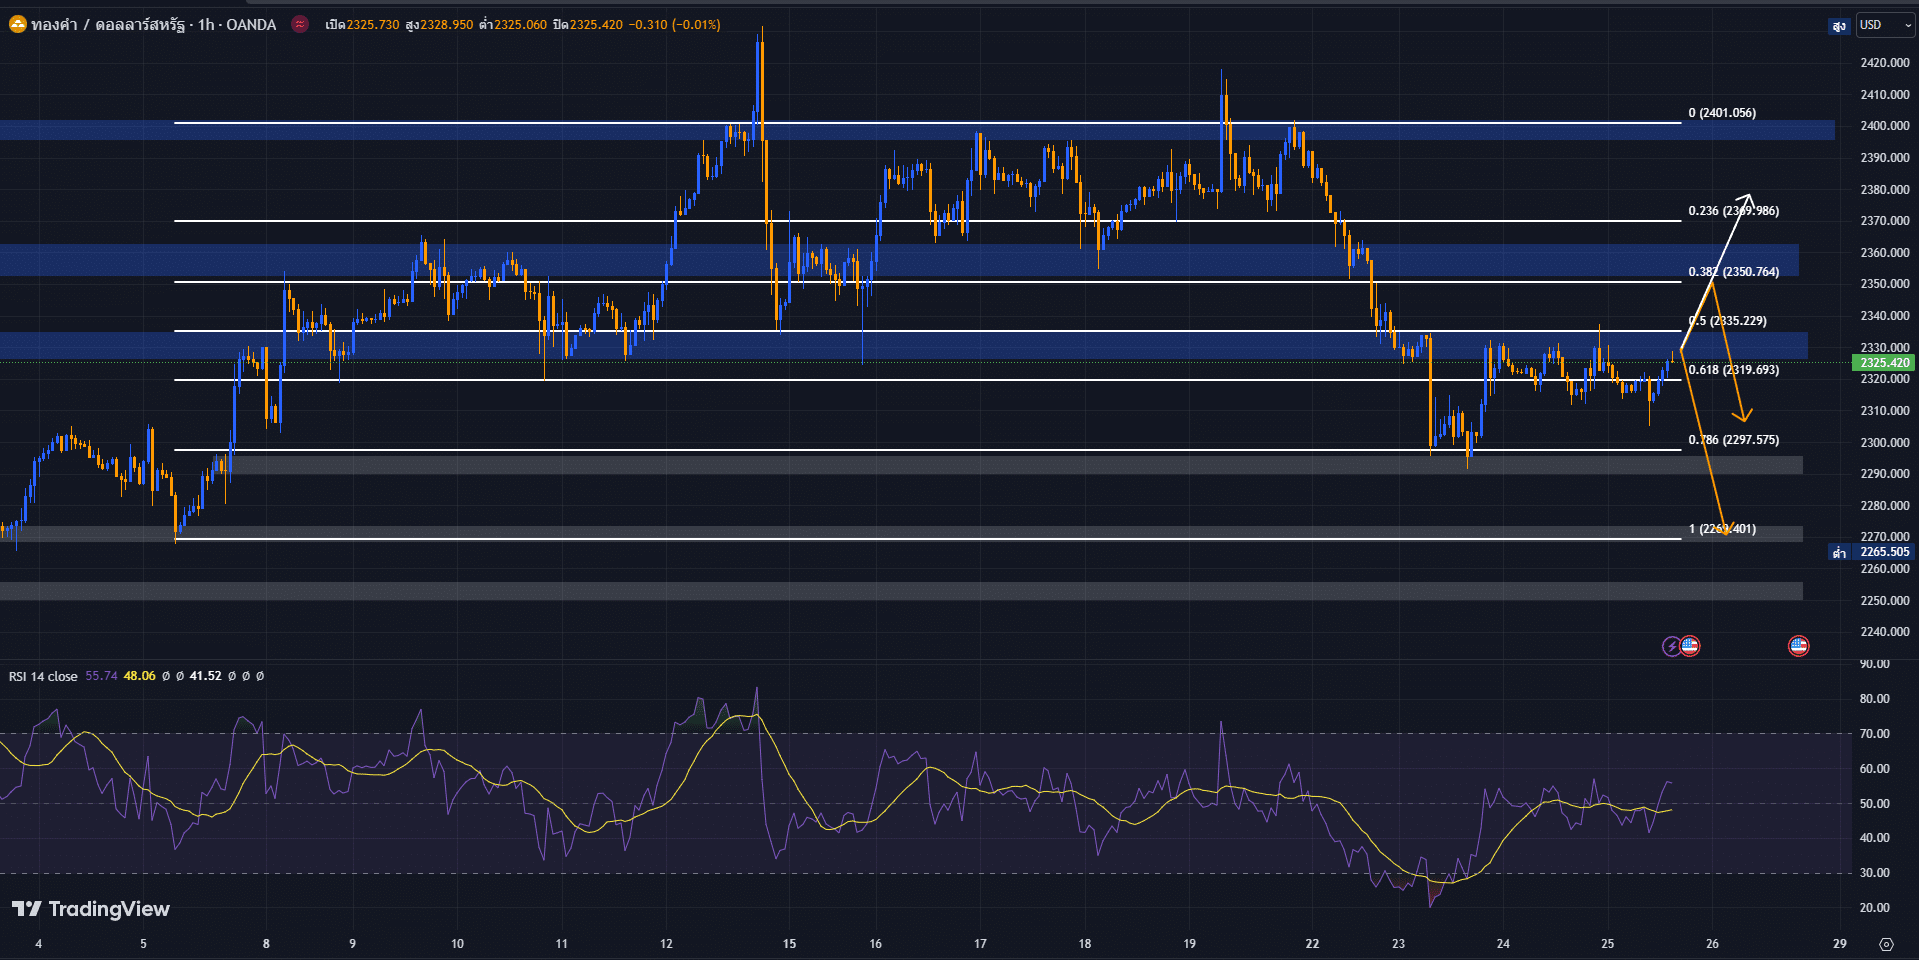1919x960 pixels.
Task: Select the 0.786 (2297.575) Fibonacci label
Action: click(x=1733, y=440)
